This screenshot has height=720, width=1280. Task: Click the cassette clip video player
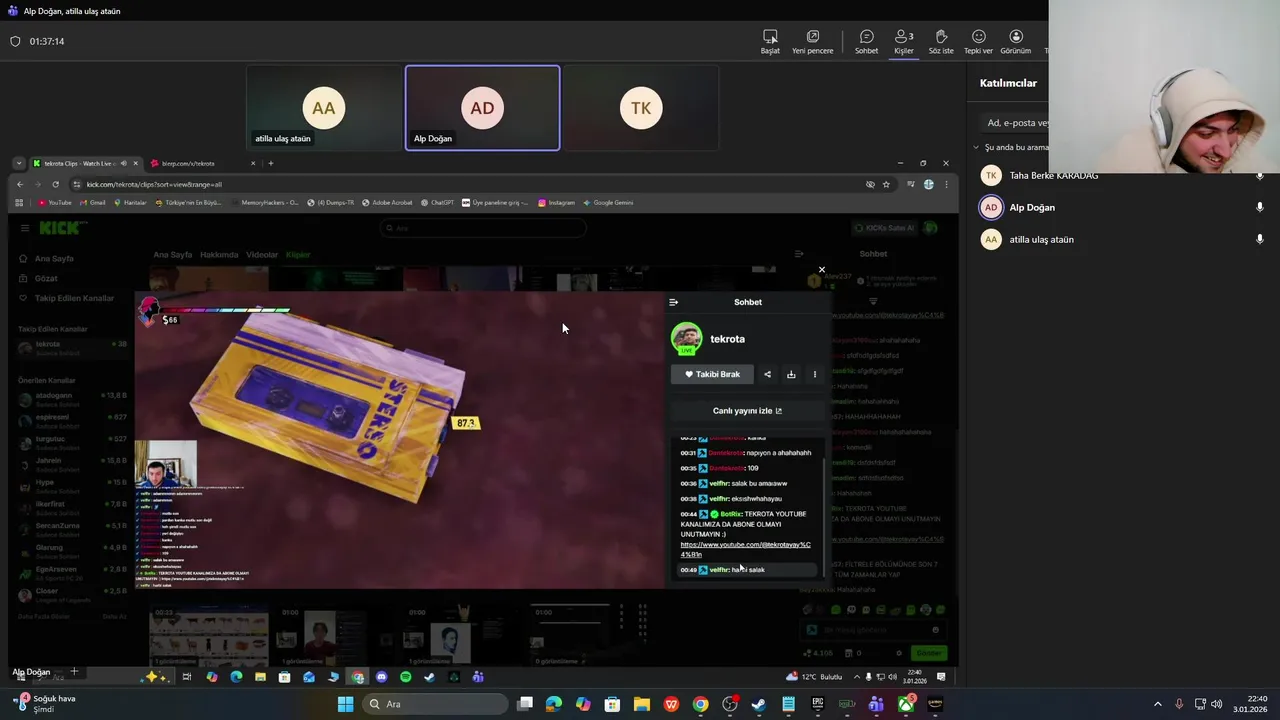(x=400, y=440)
